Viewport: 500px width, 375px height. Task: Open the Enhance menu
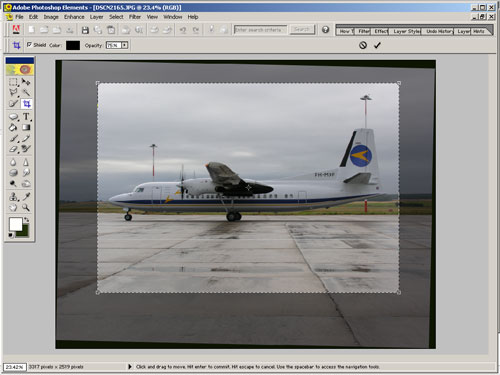[74, 17]
